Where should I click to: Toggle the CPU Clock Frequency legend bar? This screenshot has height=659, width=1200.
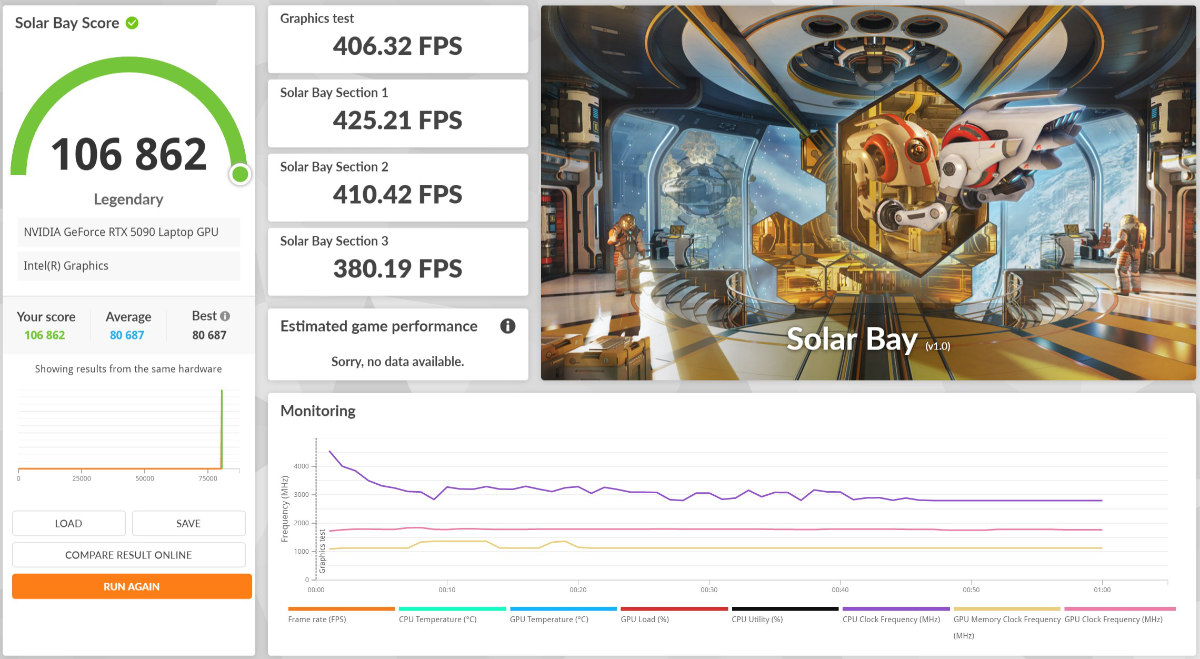(x=896, y=609)
